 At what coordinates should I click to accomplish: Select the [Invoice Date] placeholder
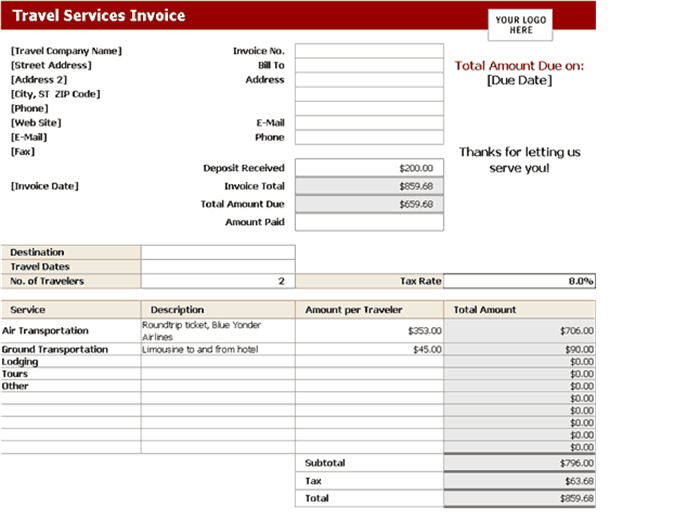tap(44, 186)
